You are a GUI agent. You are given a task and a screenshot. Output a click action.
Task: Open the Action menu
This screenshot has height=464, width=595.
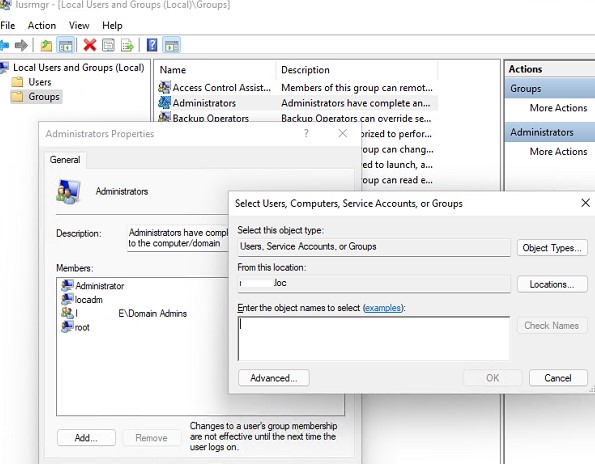coord(42,25)
